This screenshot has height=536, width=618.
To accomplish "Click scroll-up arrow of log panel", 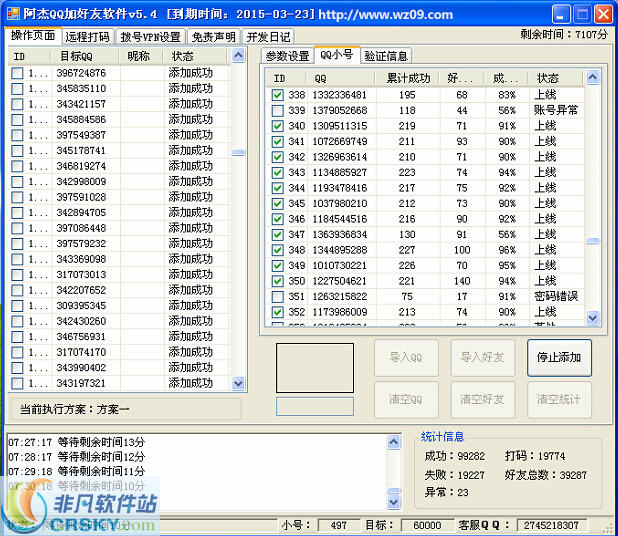I will [x=394, y=442].
